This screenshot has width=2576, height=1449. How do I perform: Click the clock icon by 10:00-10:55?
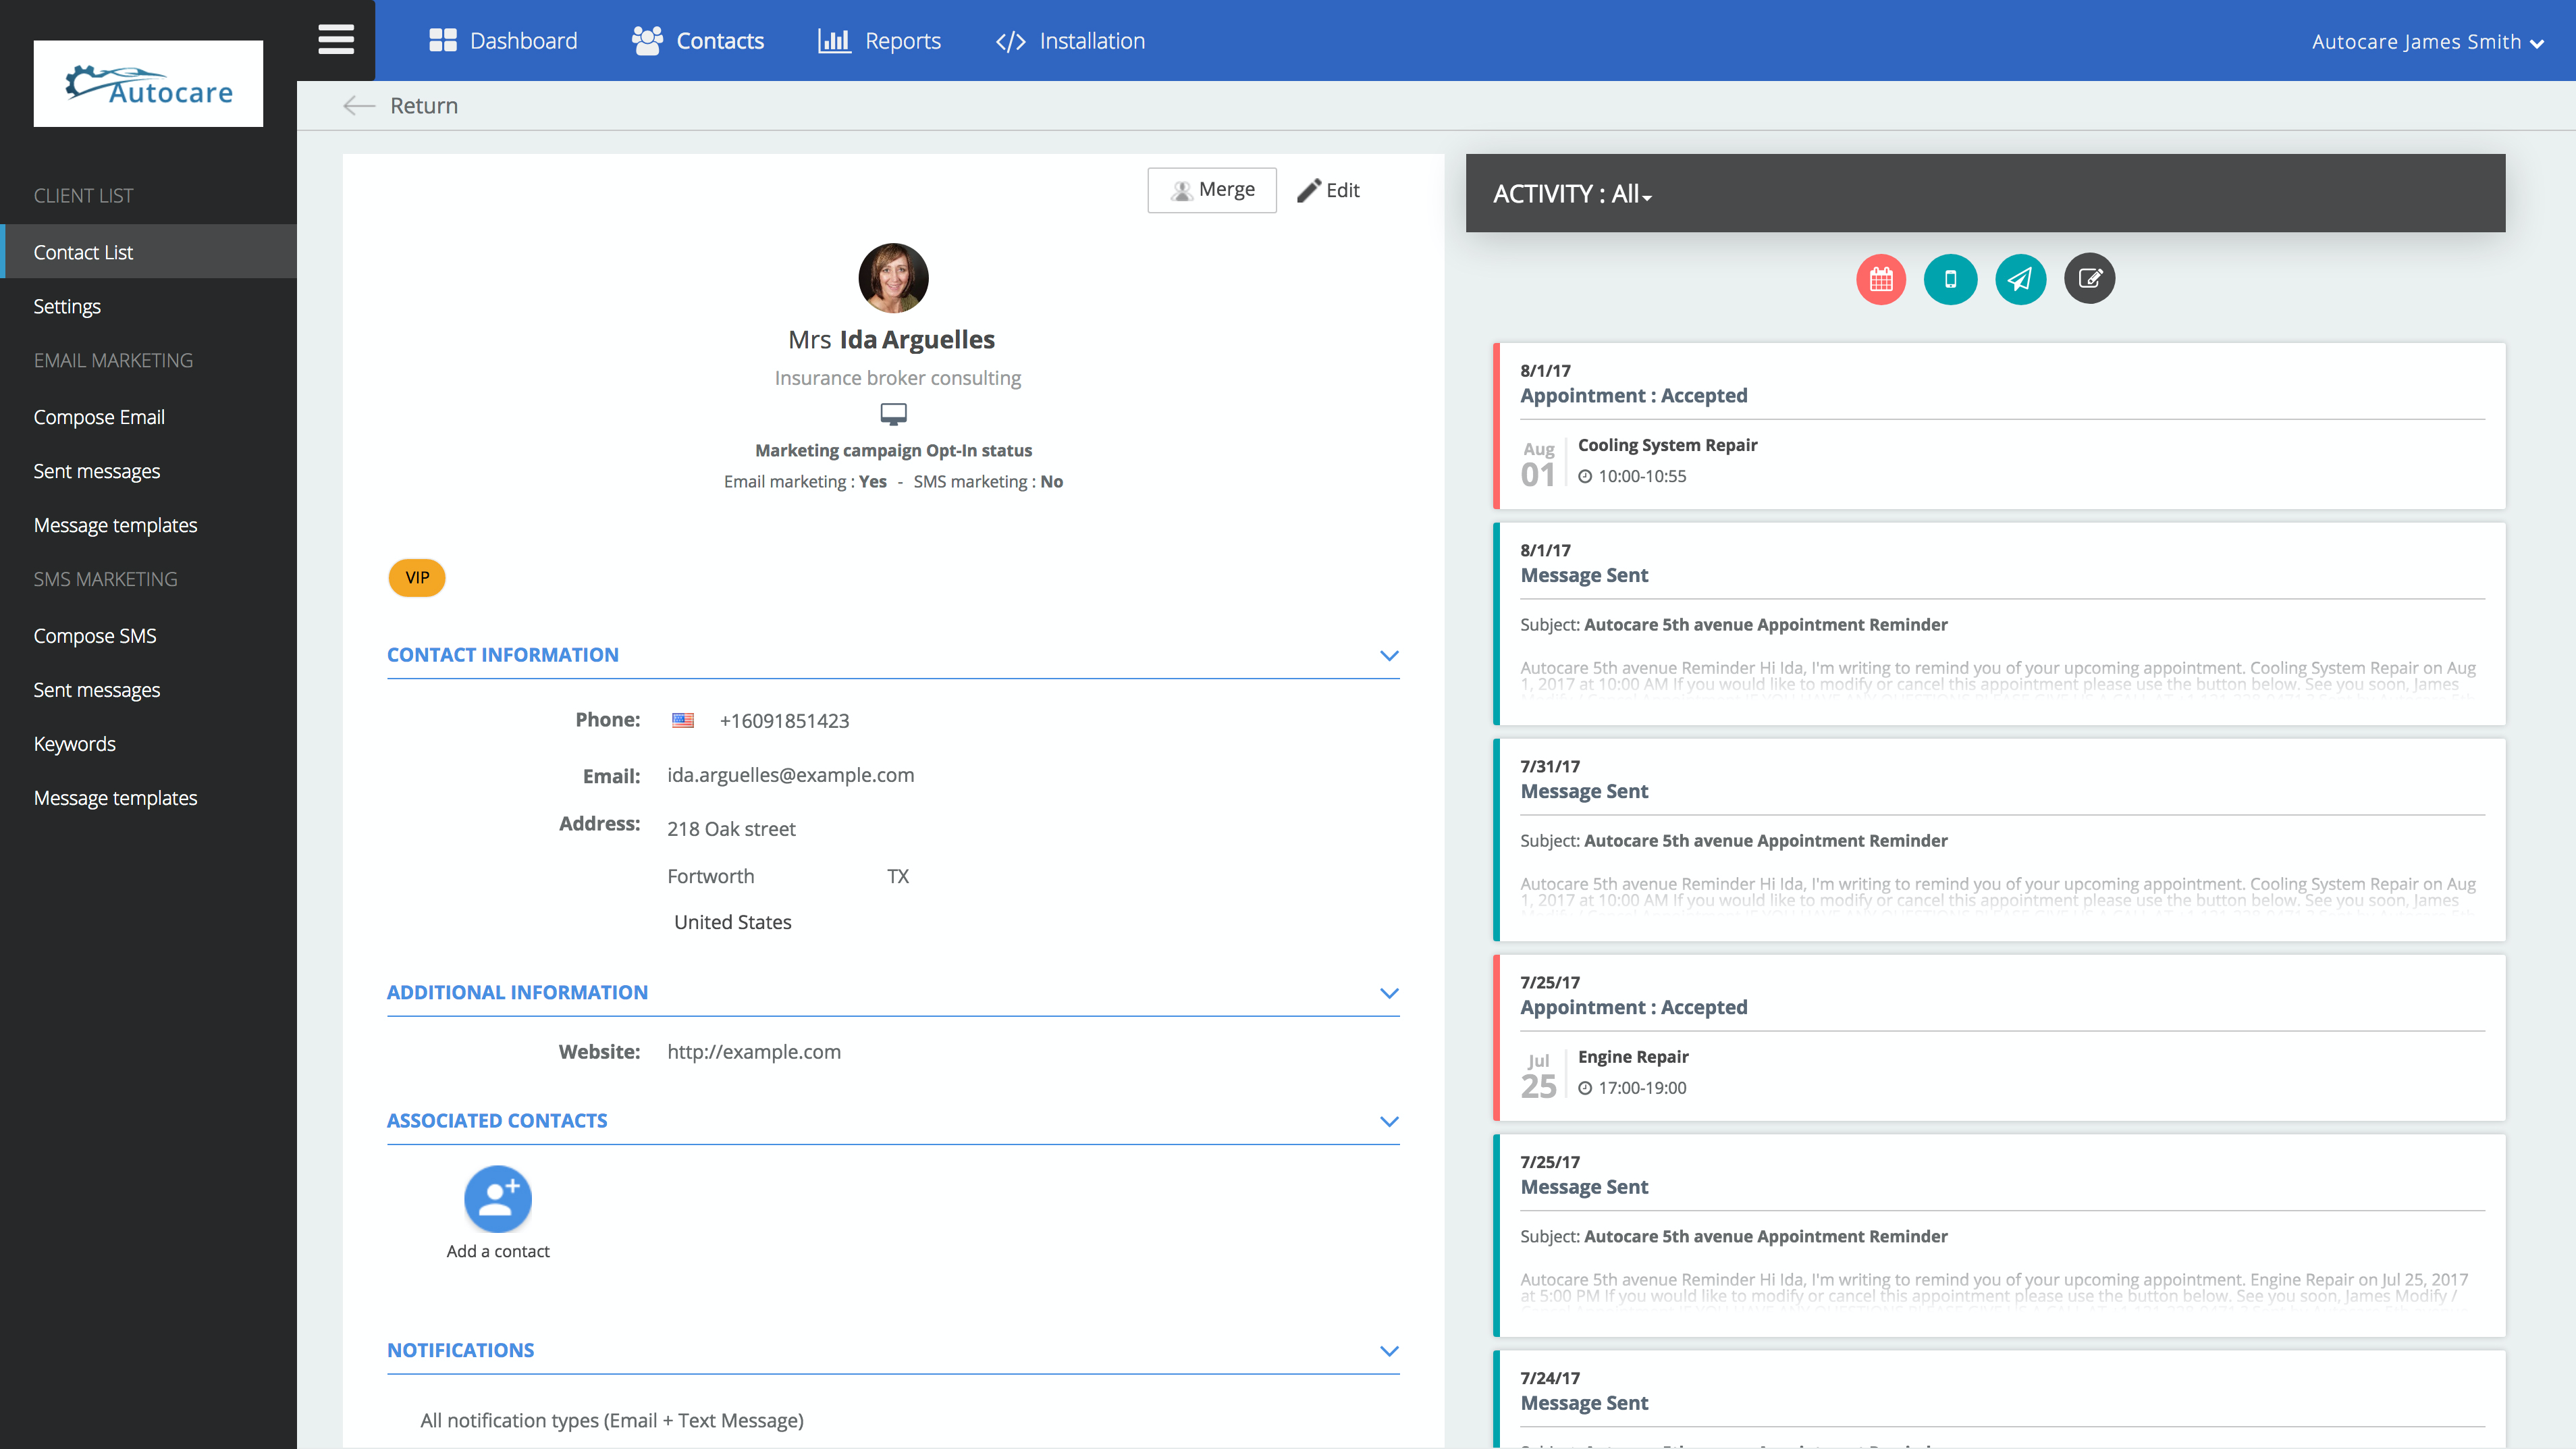[x=1585, y=477]
